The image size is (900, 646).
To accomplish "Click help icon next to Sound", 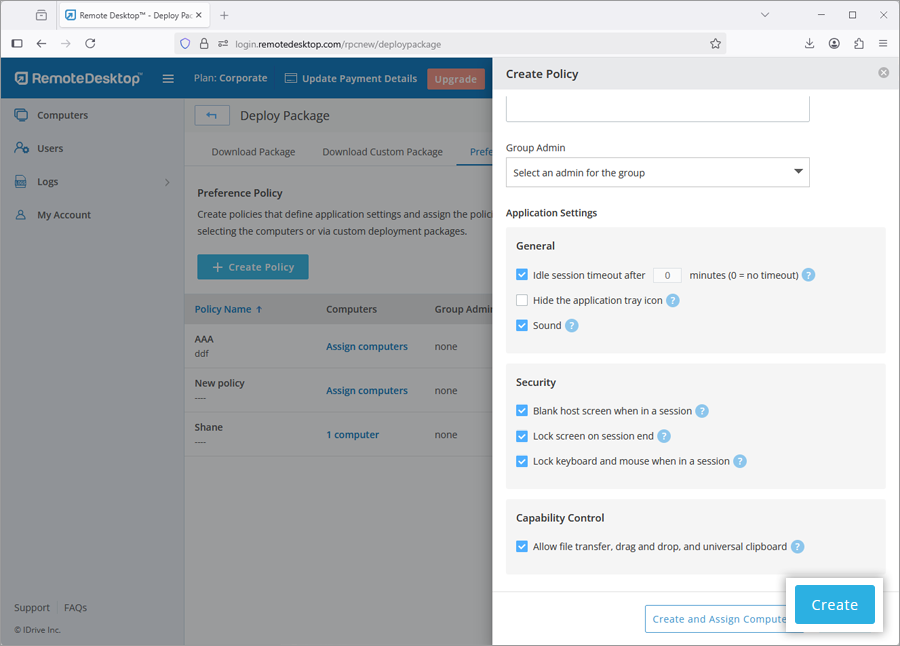I will [x=572, y=326].
